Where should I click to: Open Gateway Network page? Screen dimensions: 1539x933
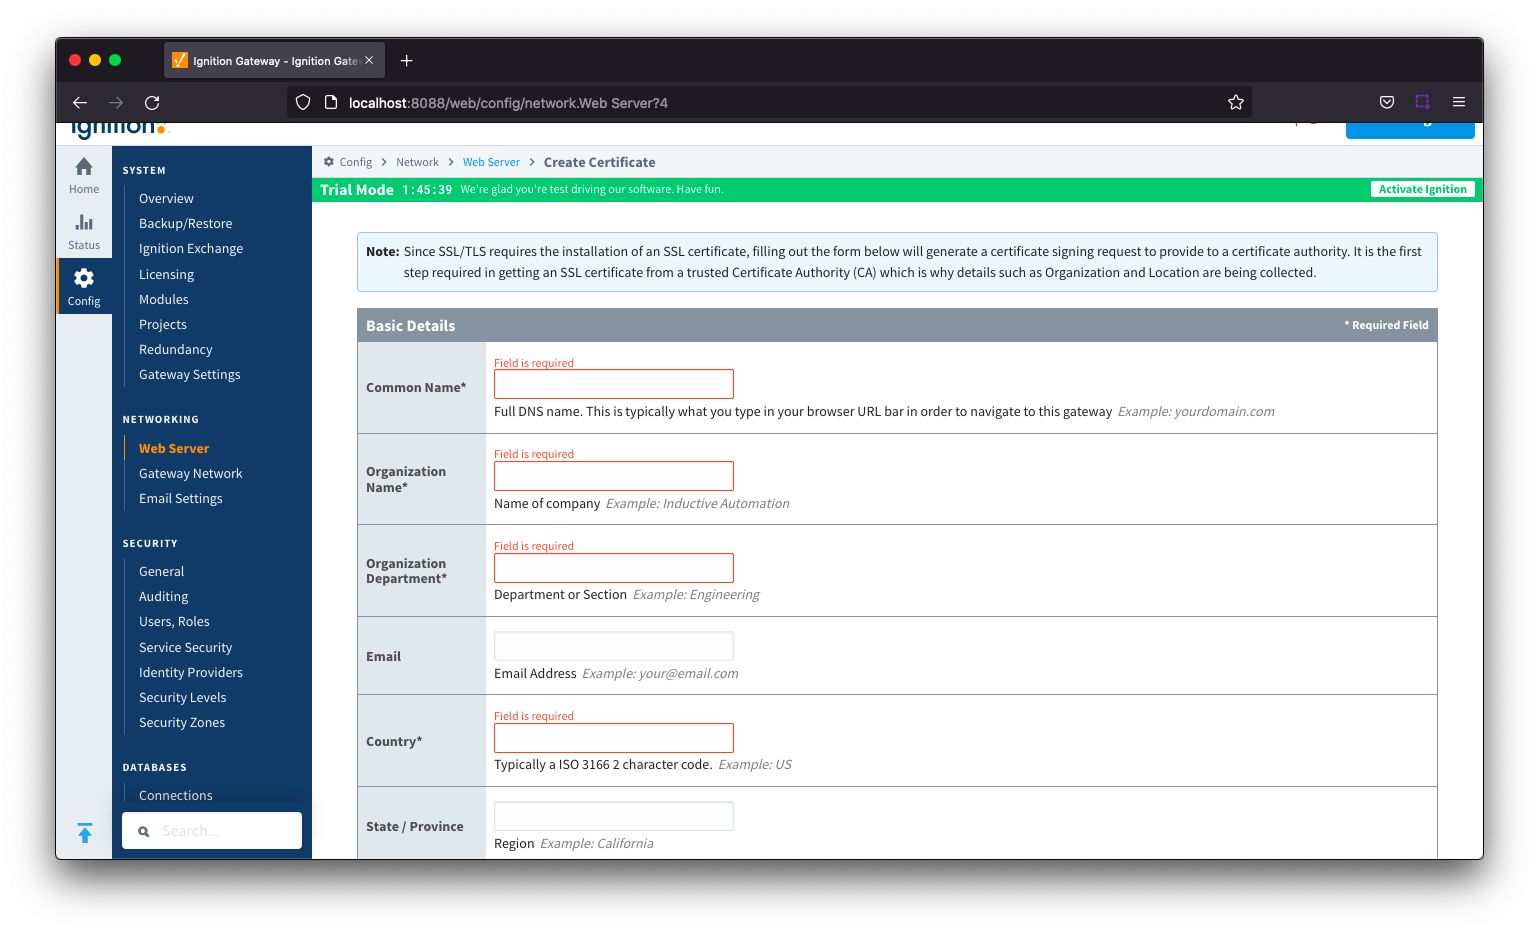tap(191, 473)
